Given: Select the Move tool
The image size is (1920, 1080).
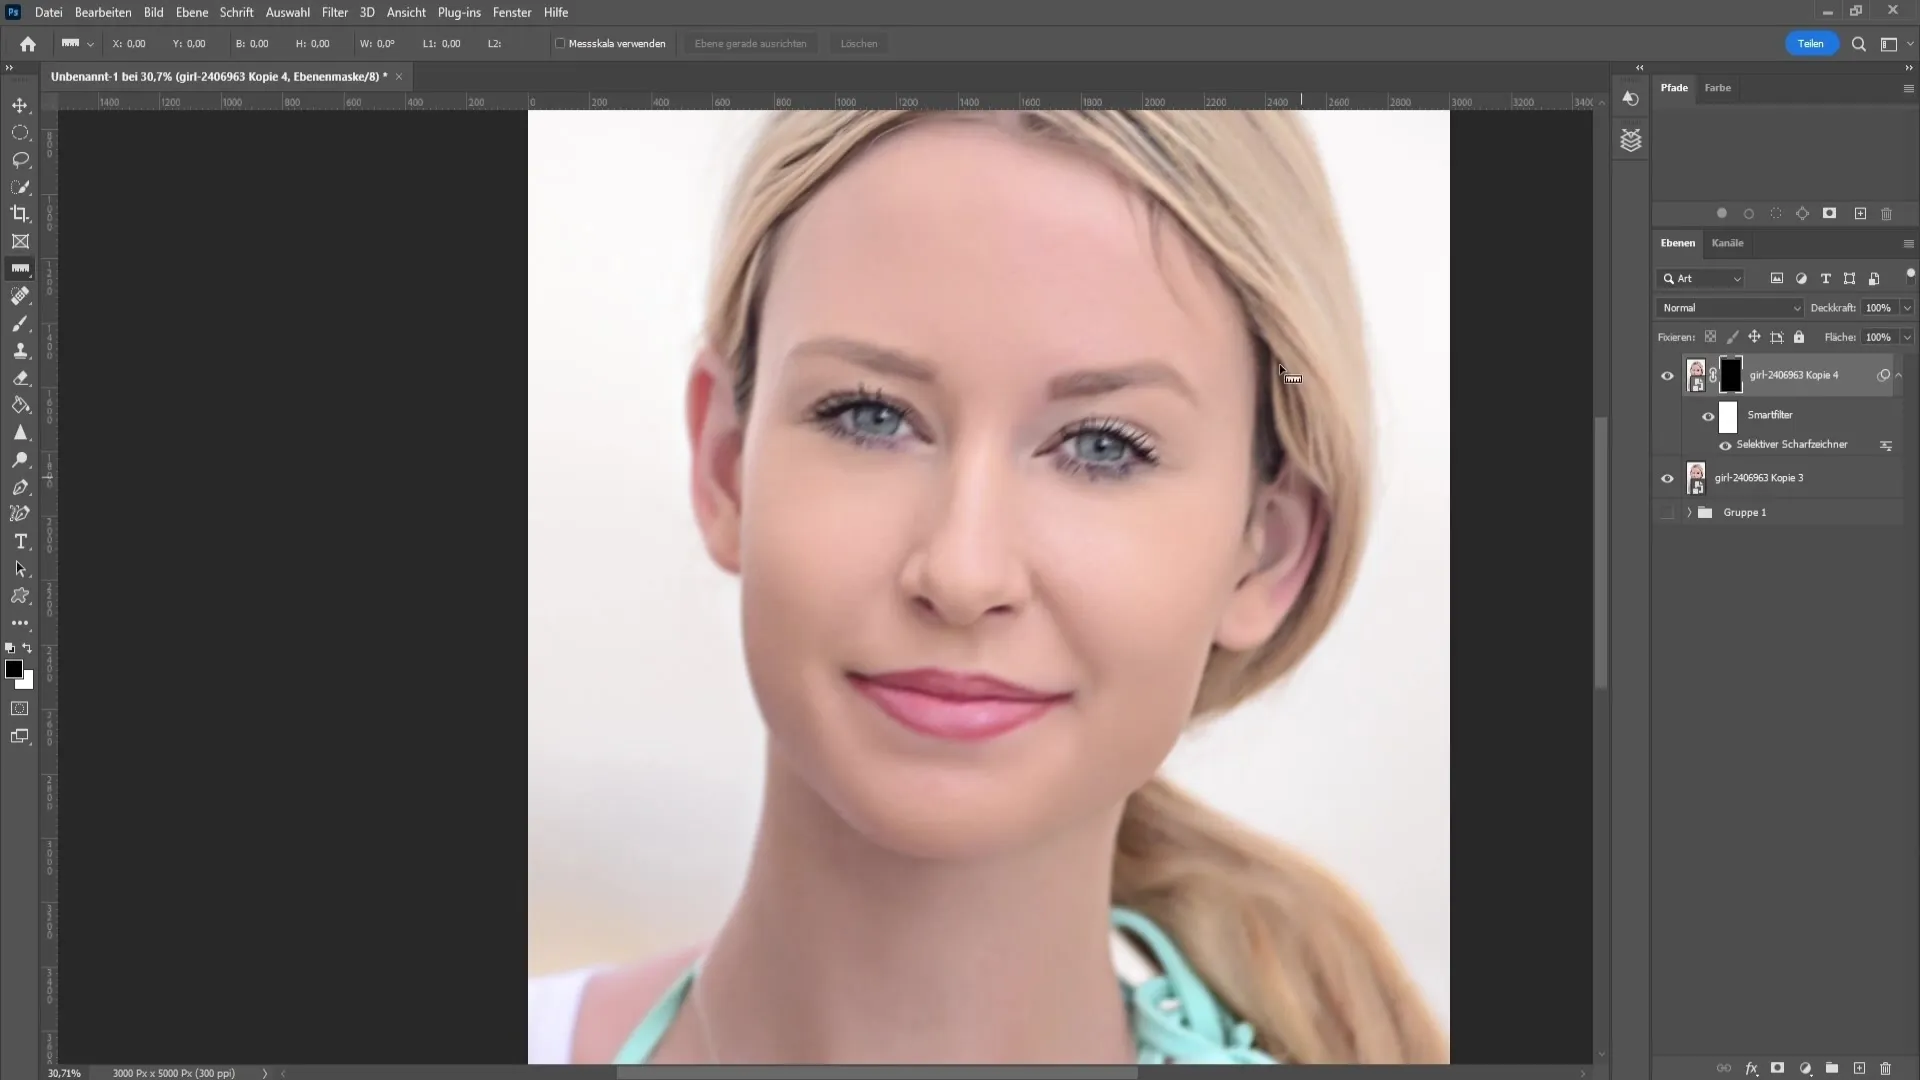Looking at the screenshot, I should (20, 105).
